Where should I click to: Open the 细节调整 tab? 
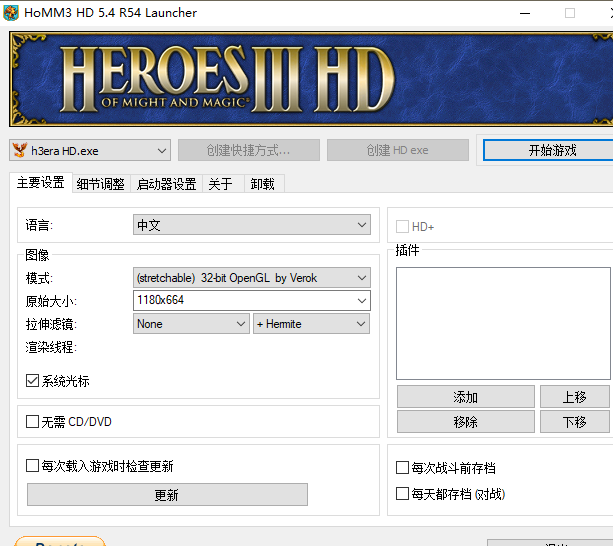[x=101, y=184]
